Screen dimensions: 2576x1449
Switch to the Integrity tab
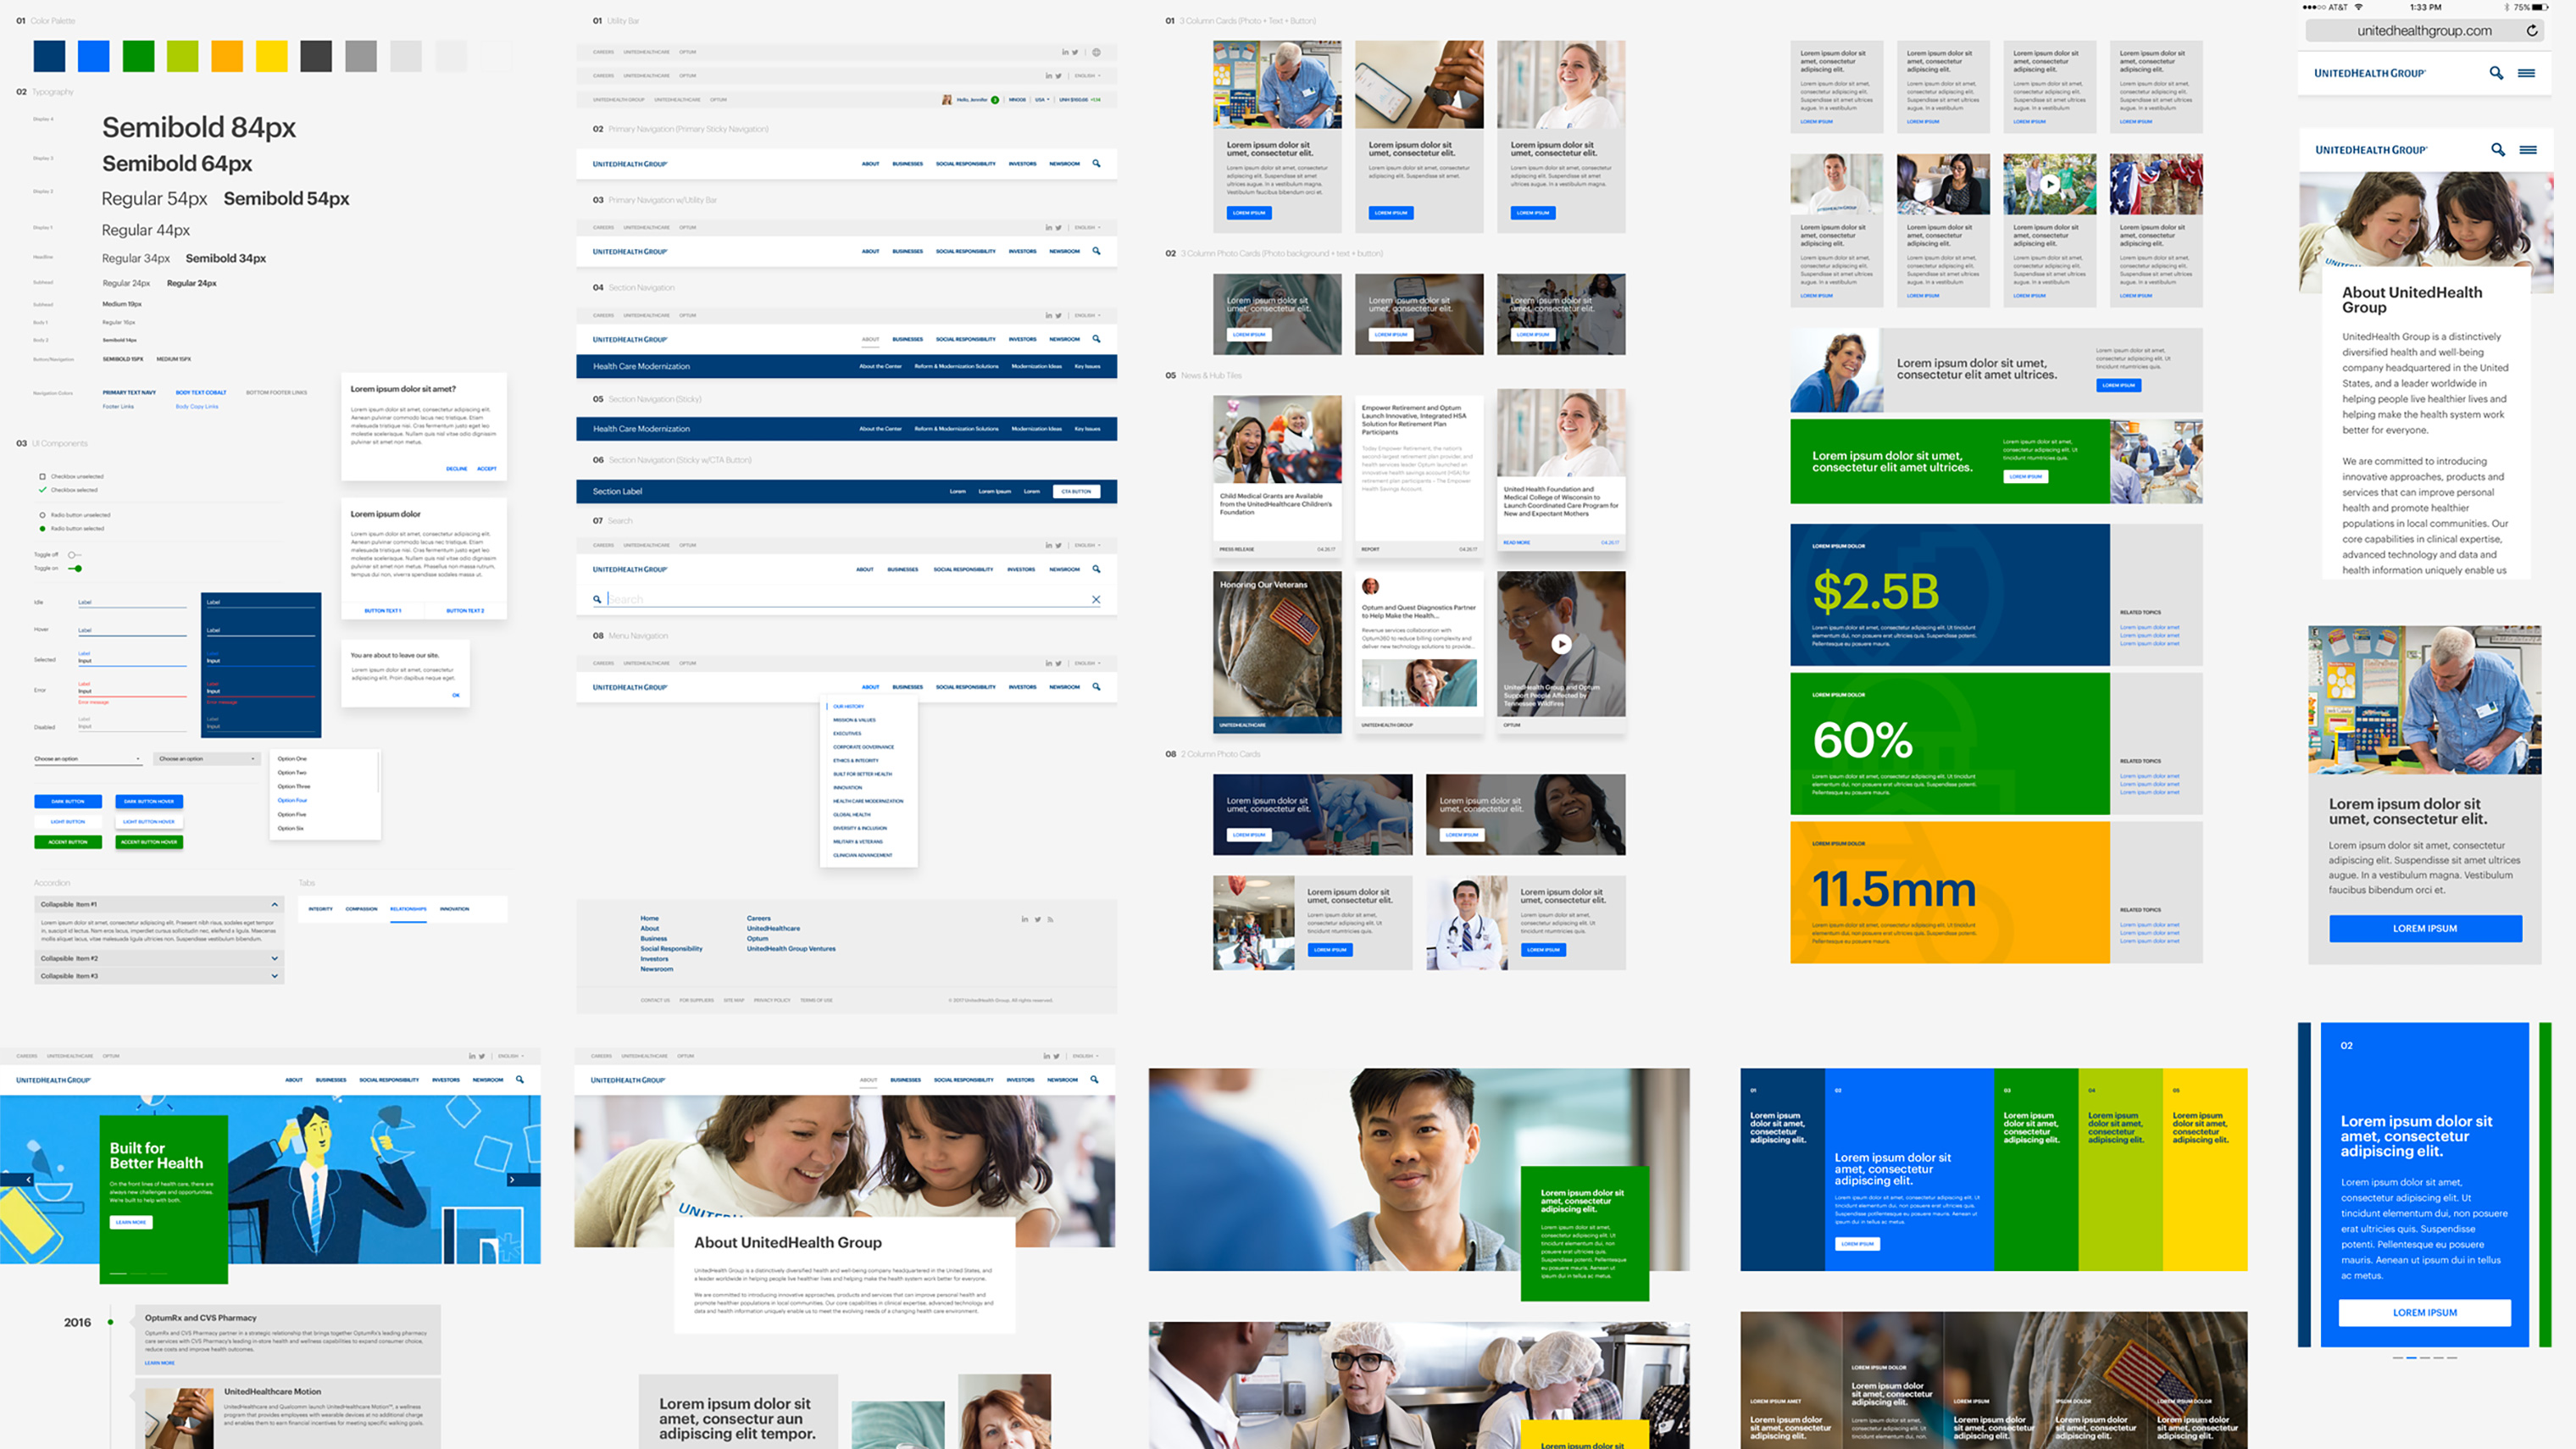[320, 909]
